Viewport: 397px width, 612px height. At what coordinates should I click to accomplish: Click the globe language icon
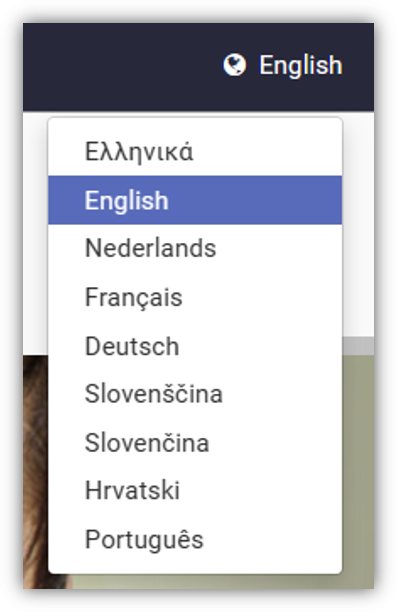pyautogui.click(x=234, y=65)
